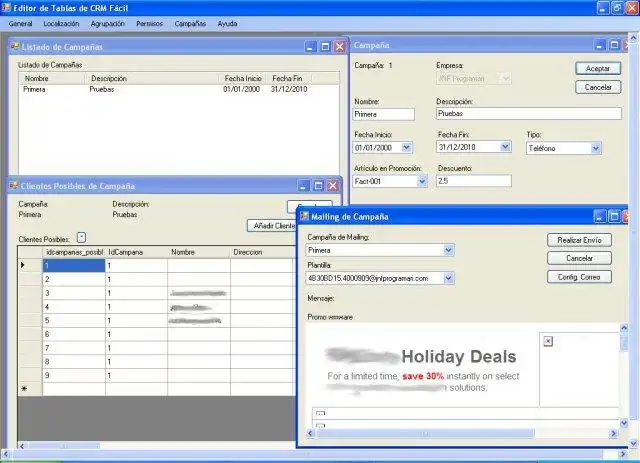Select the grid cell with id 9
The image size is (640, 463).
[74, 375]
